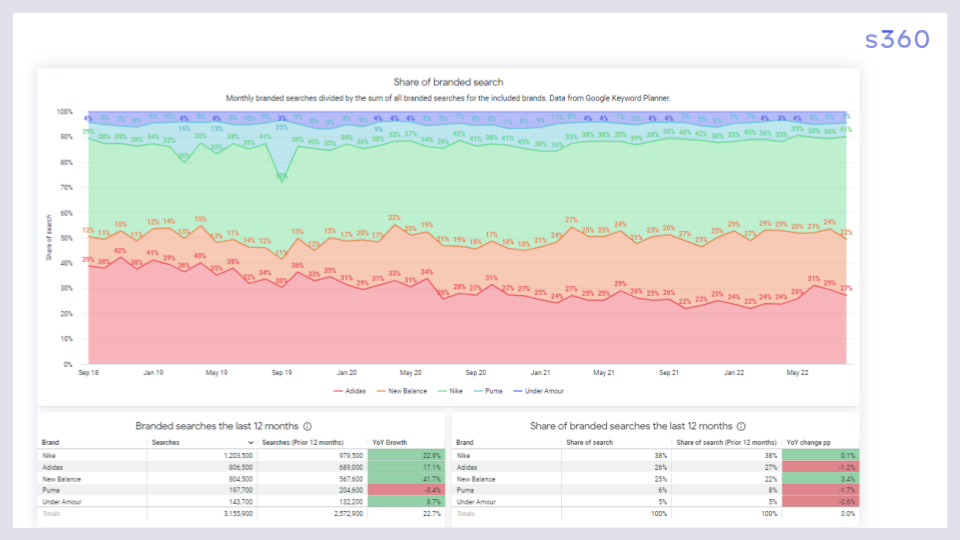Click New Balance YoY change pp cell 3.4%
This screenshot has height=540, width=960.
(x=820, y=479)
